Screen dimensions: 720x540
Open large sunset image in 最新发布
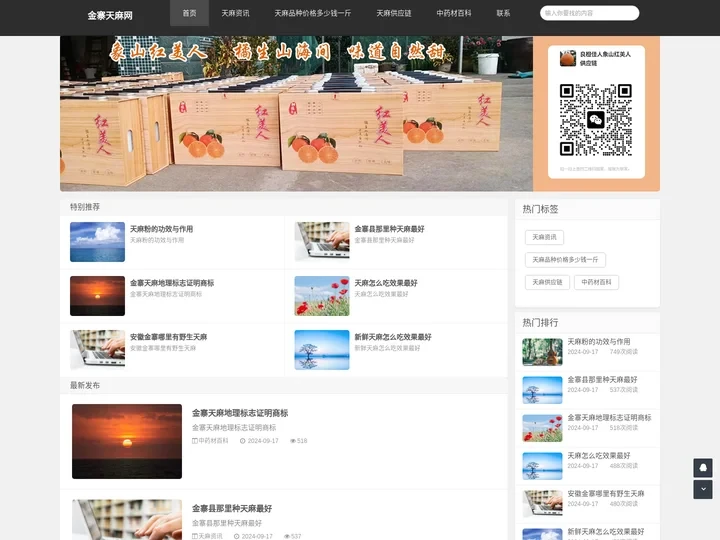(127, 441)
